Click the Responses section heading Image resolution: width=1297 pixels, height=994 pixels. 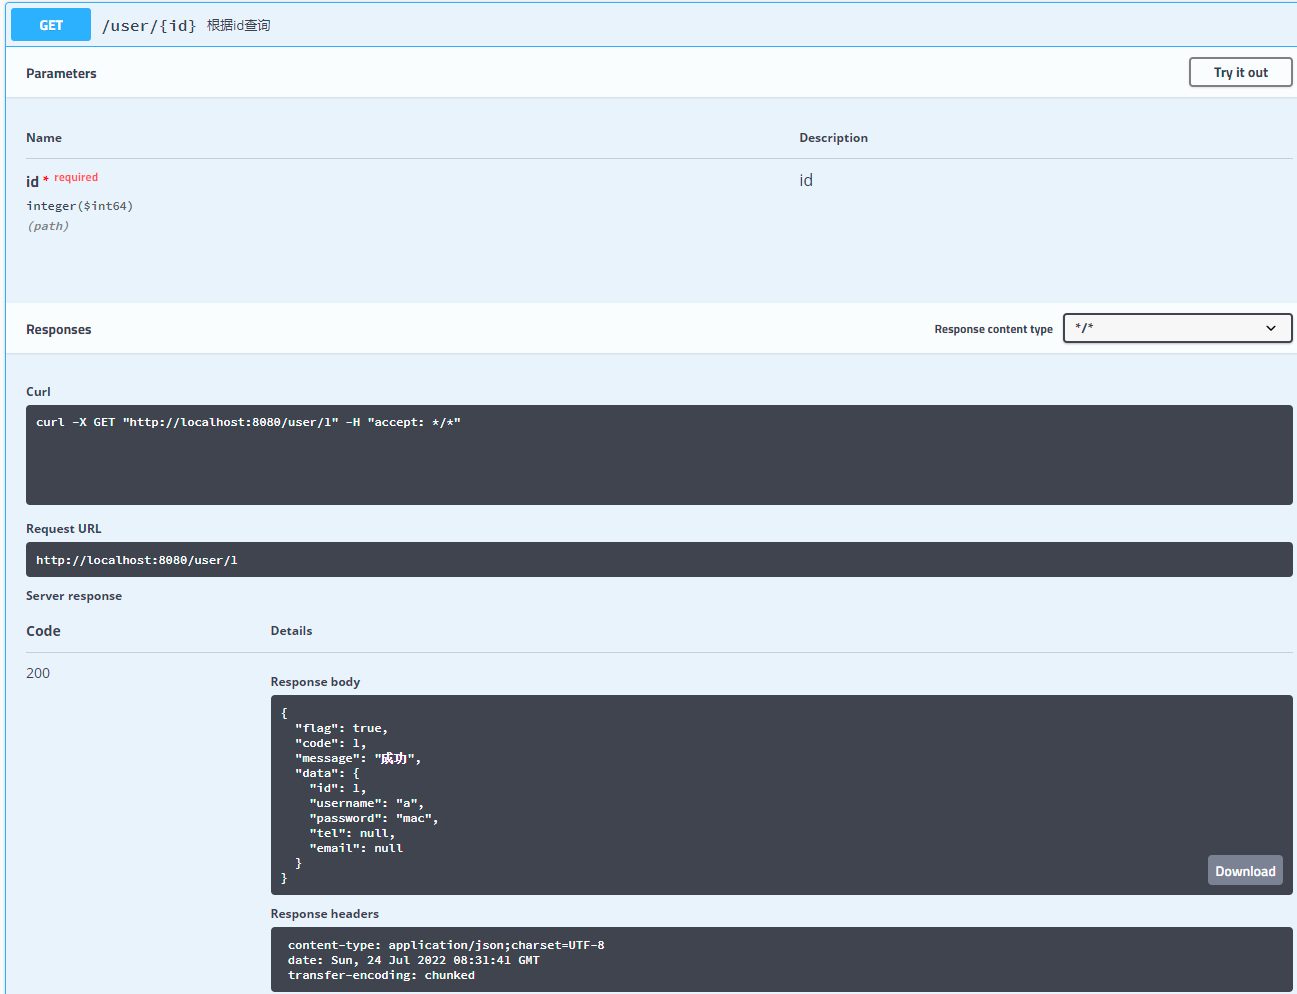(x=58, y=329)
